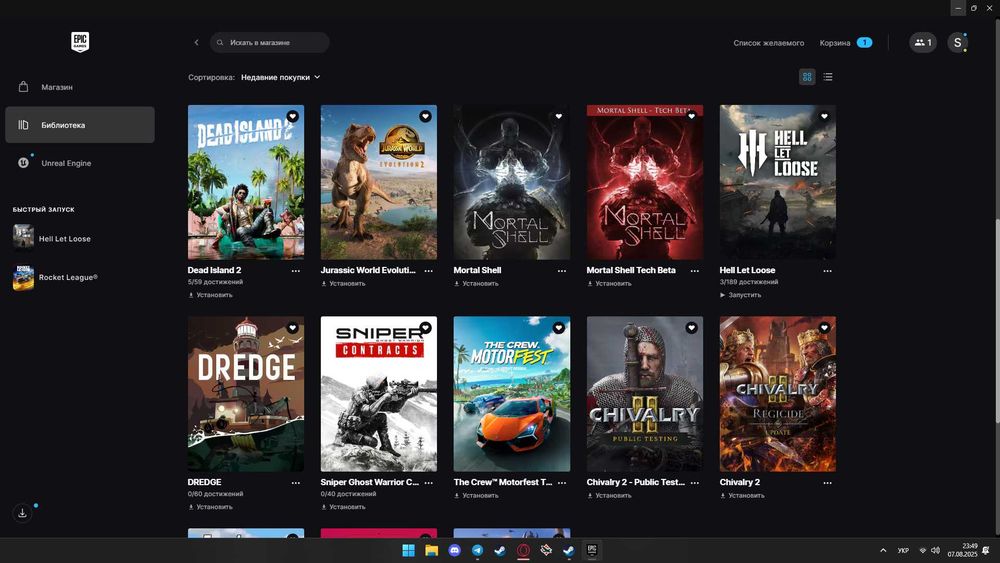Click Установить under Chivalry 2
This screenshot has height=563, width=1000.
[x=742, y=495]
